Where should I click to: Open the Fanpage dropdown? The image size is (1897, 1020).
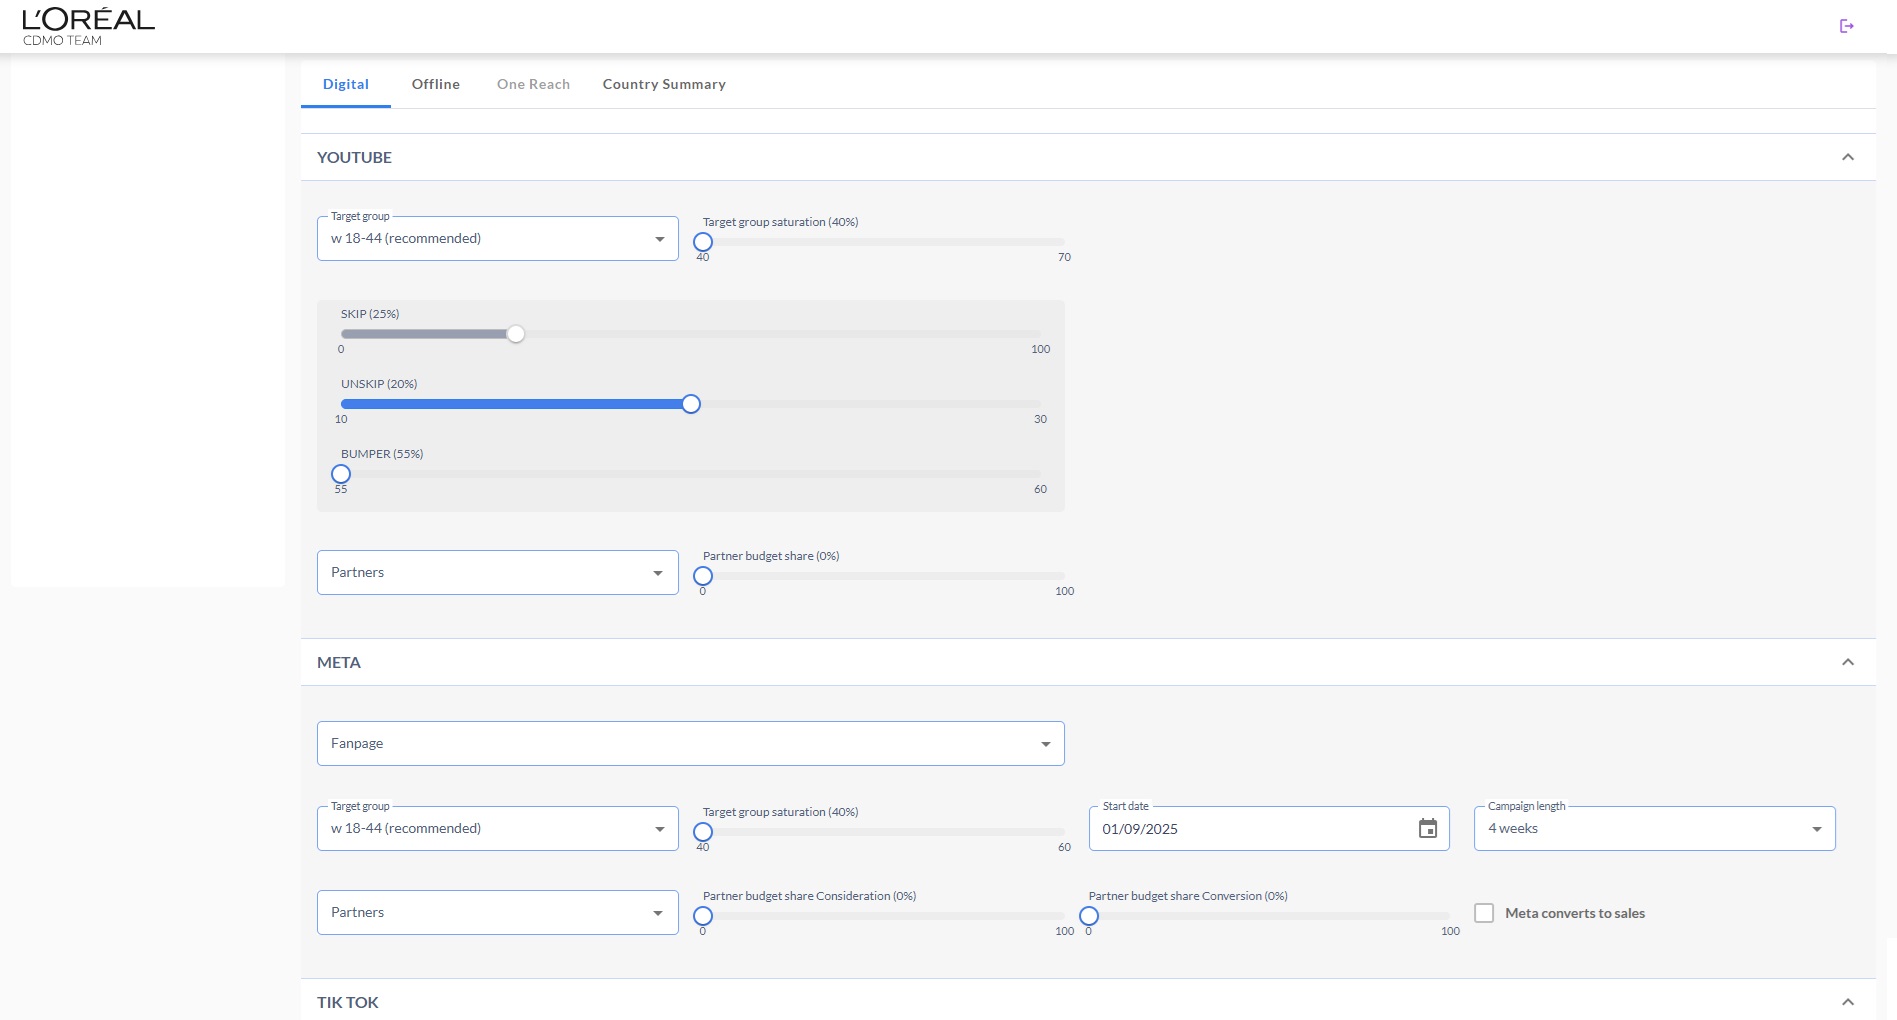690,744
